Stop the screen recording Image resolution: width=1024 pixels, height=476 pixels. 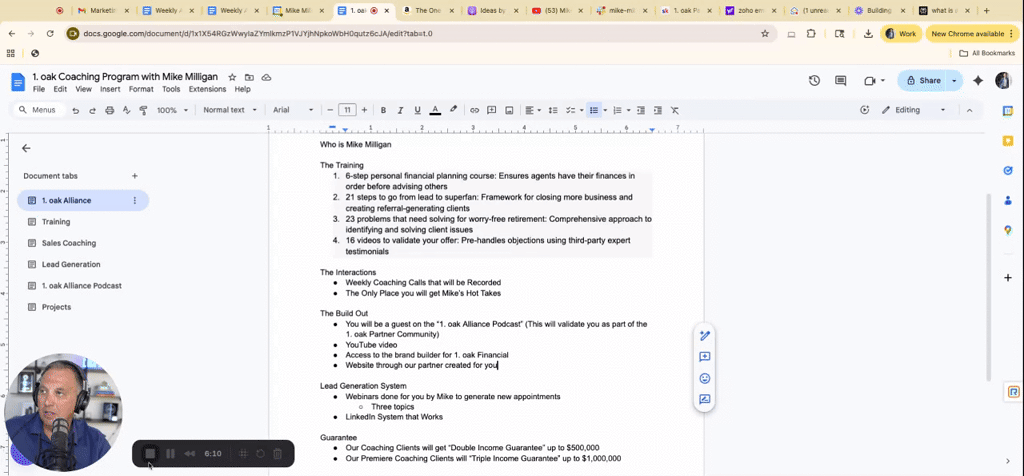click(150, 453)
